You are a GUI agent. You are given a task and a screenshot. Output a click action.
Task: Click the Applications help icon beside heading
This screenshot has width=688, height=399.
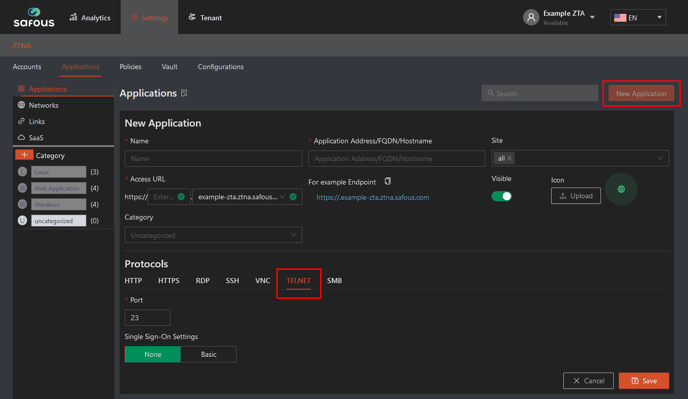coord(184,93)
